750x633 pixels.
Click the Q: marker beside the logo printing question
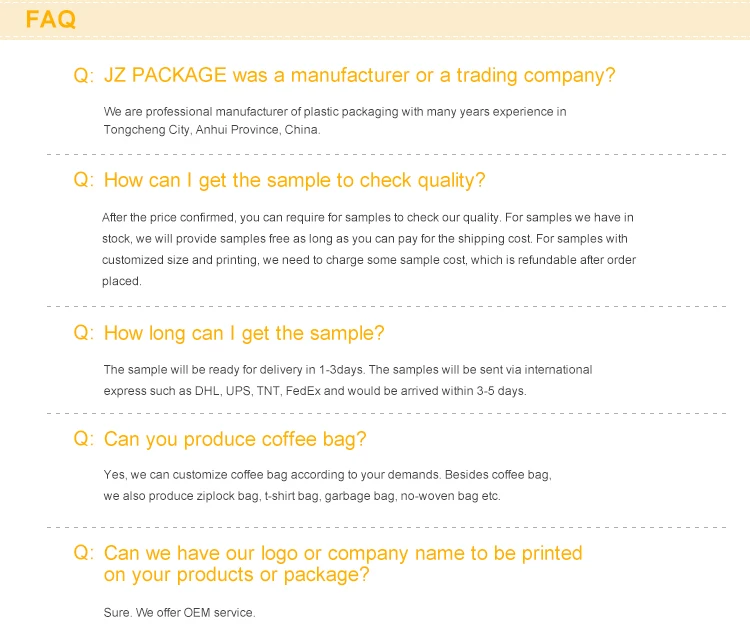[x=83, y=554]
